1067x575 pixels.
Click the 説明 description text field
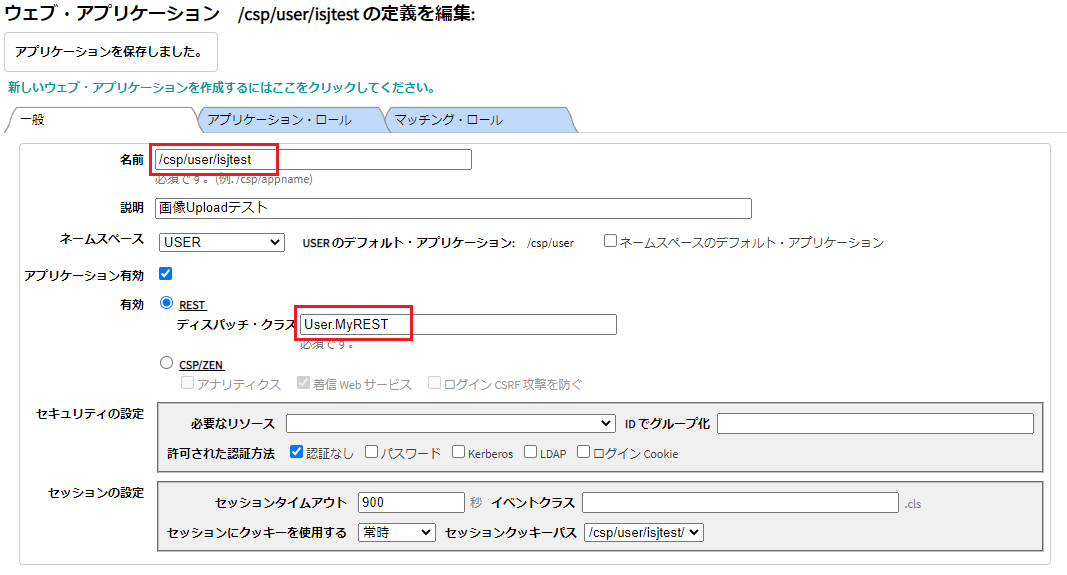pos(453,208)
